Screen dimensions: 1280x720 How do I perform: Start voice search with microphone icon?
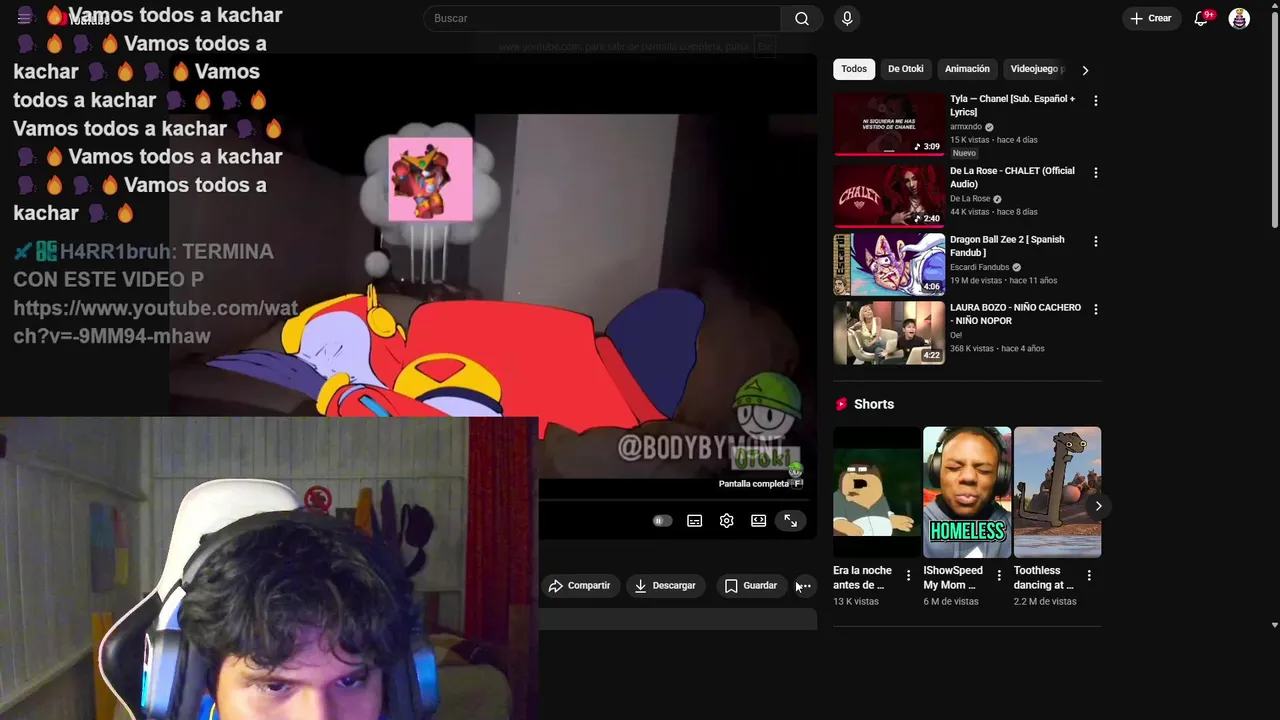click(847, 18)
